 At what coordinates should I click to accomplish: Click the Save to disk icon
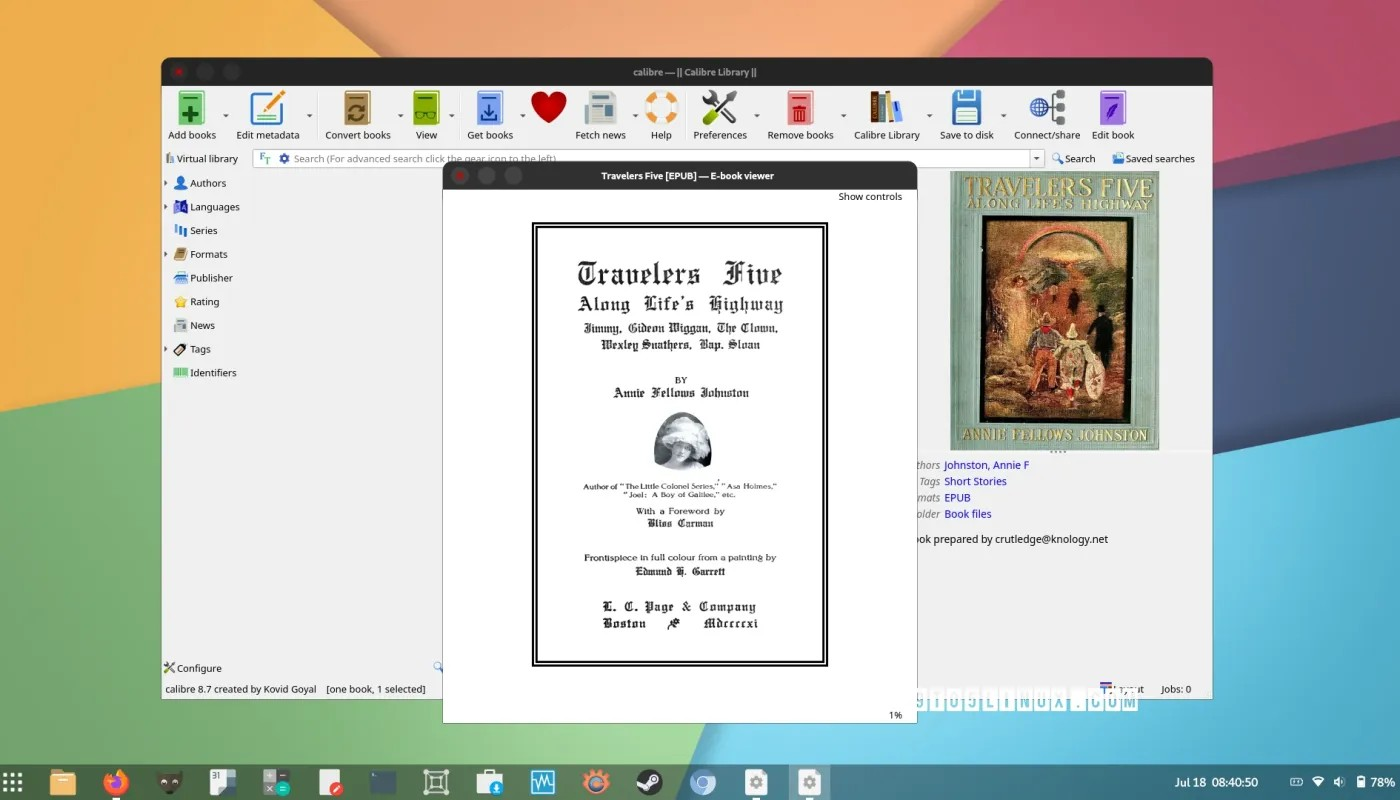tap(966, 109)
